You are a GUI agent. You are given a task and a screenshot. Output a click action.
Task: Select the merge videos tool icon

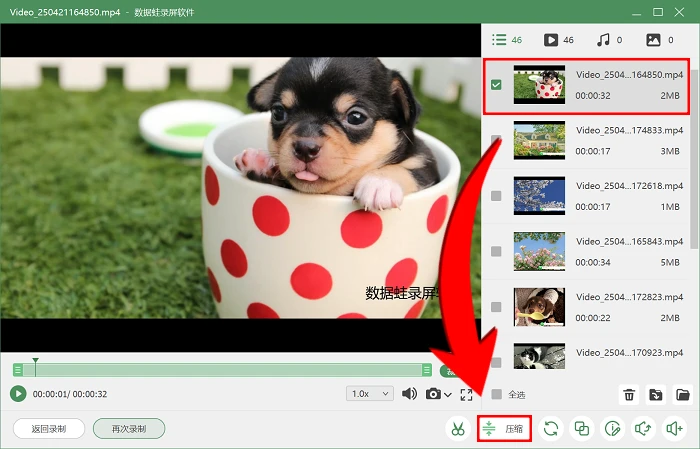[582, 429]
